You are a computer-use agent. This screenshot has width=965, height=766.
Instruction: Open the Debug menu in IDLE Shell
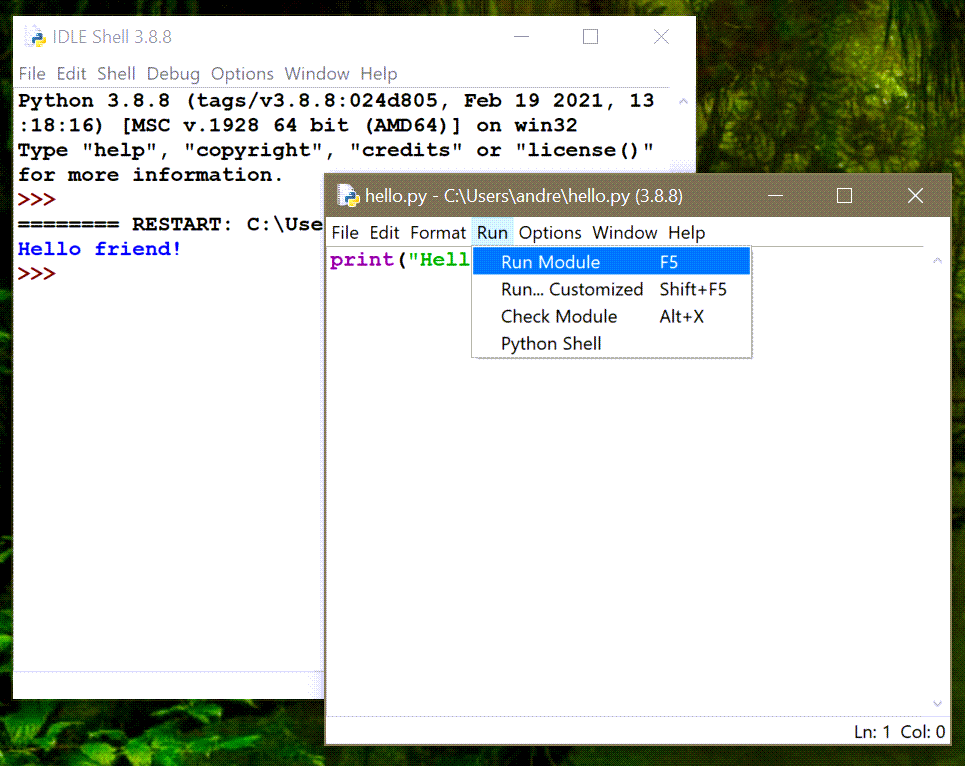tap(173, 74)
